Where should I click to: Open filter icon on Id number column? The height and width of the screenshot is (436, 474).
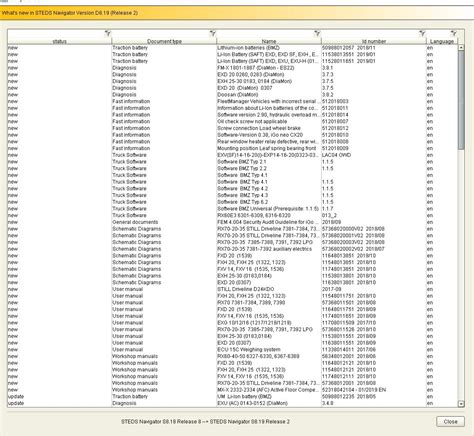point(422,33)
